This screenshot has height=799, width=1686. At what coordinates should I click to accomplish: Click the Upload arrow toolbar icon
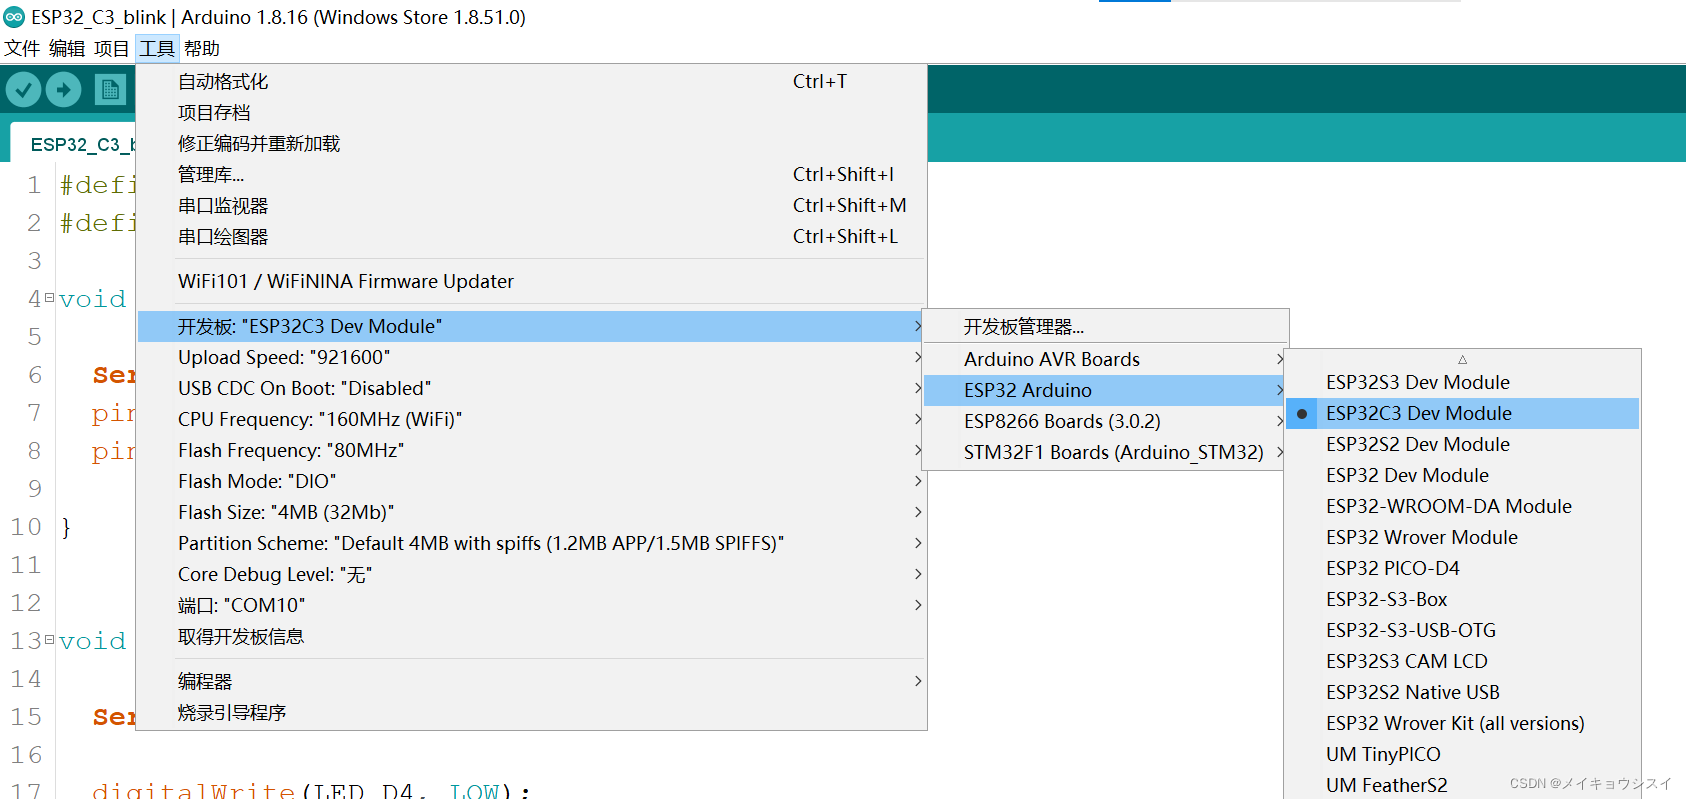(x=64, y=90)
